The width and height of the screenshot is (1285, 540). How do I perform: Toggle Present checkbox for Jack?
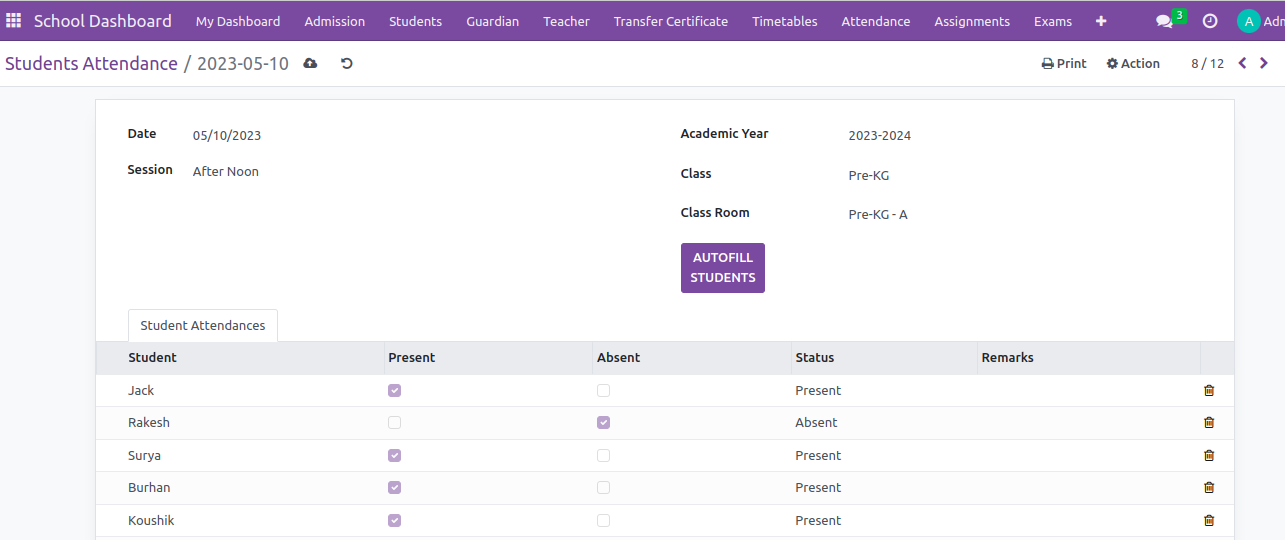[394, 391]
